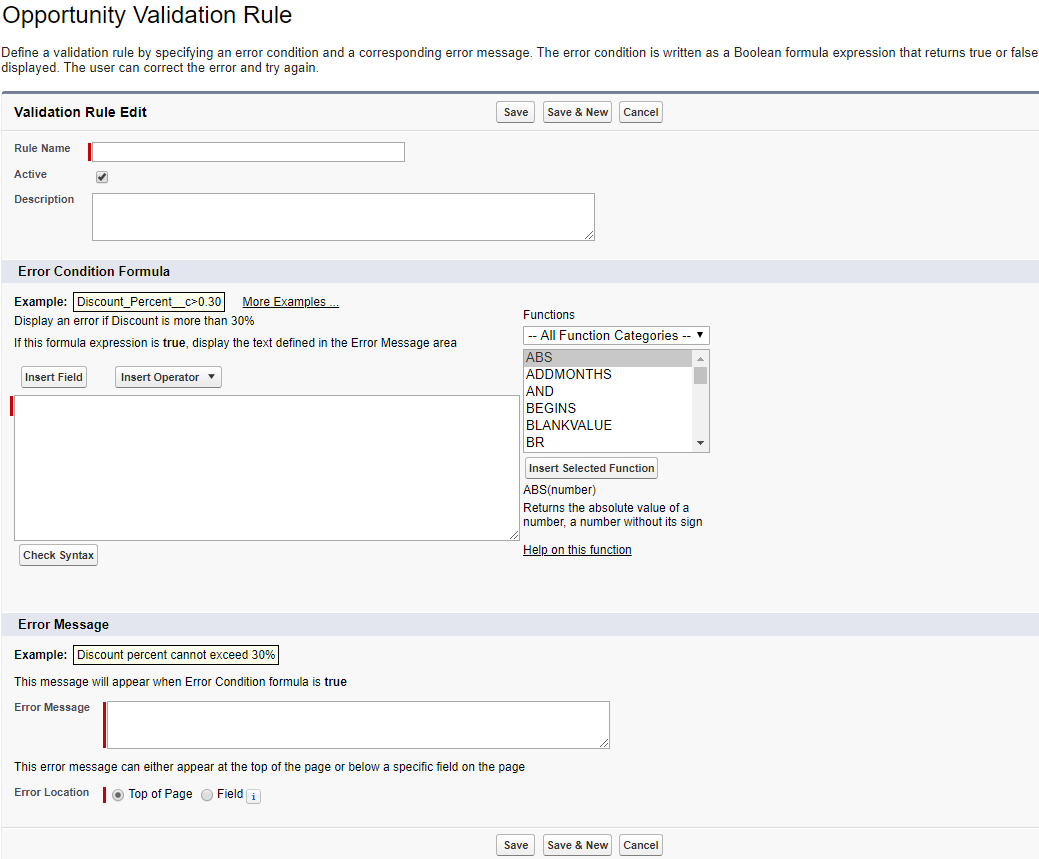Click Save & New at the top

point(576,112)
